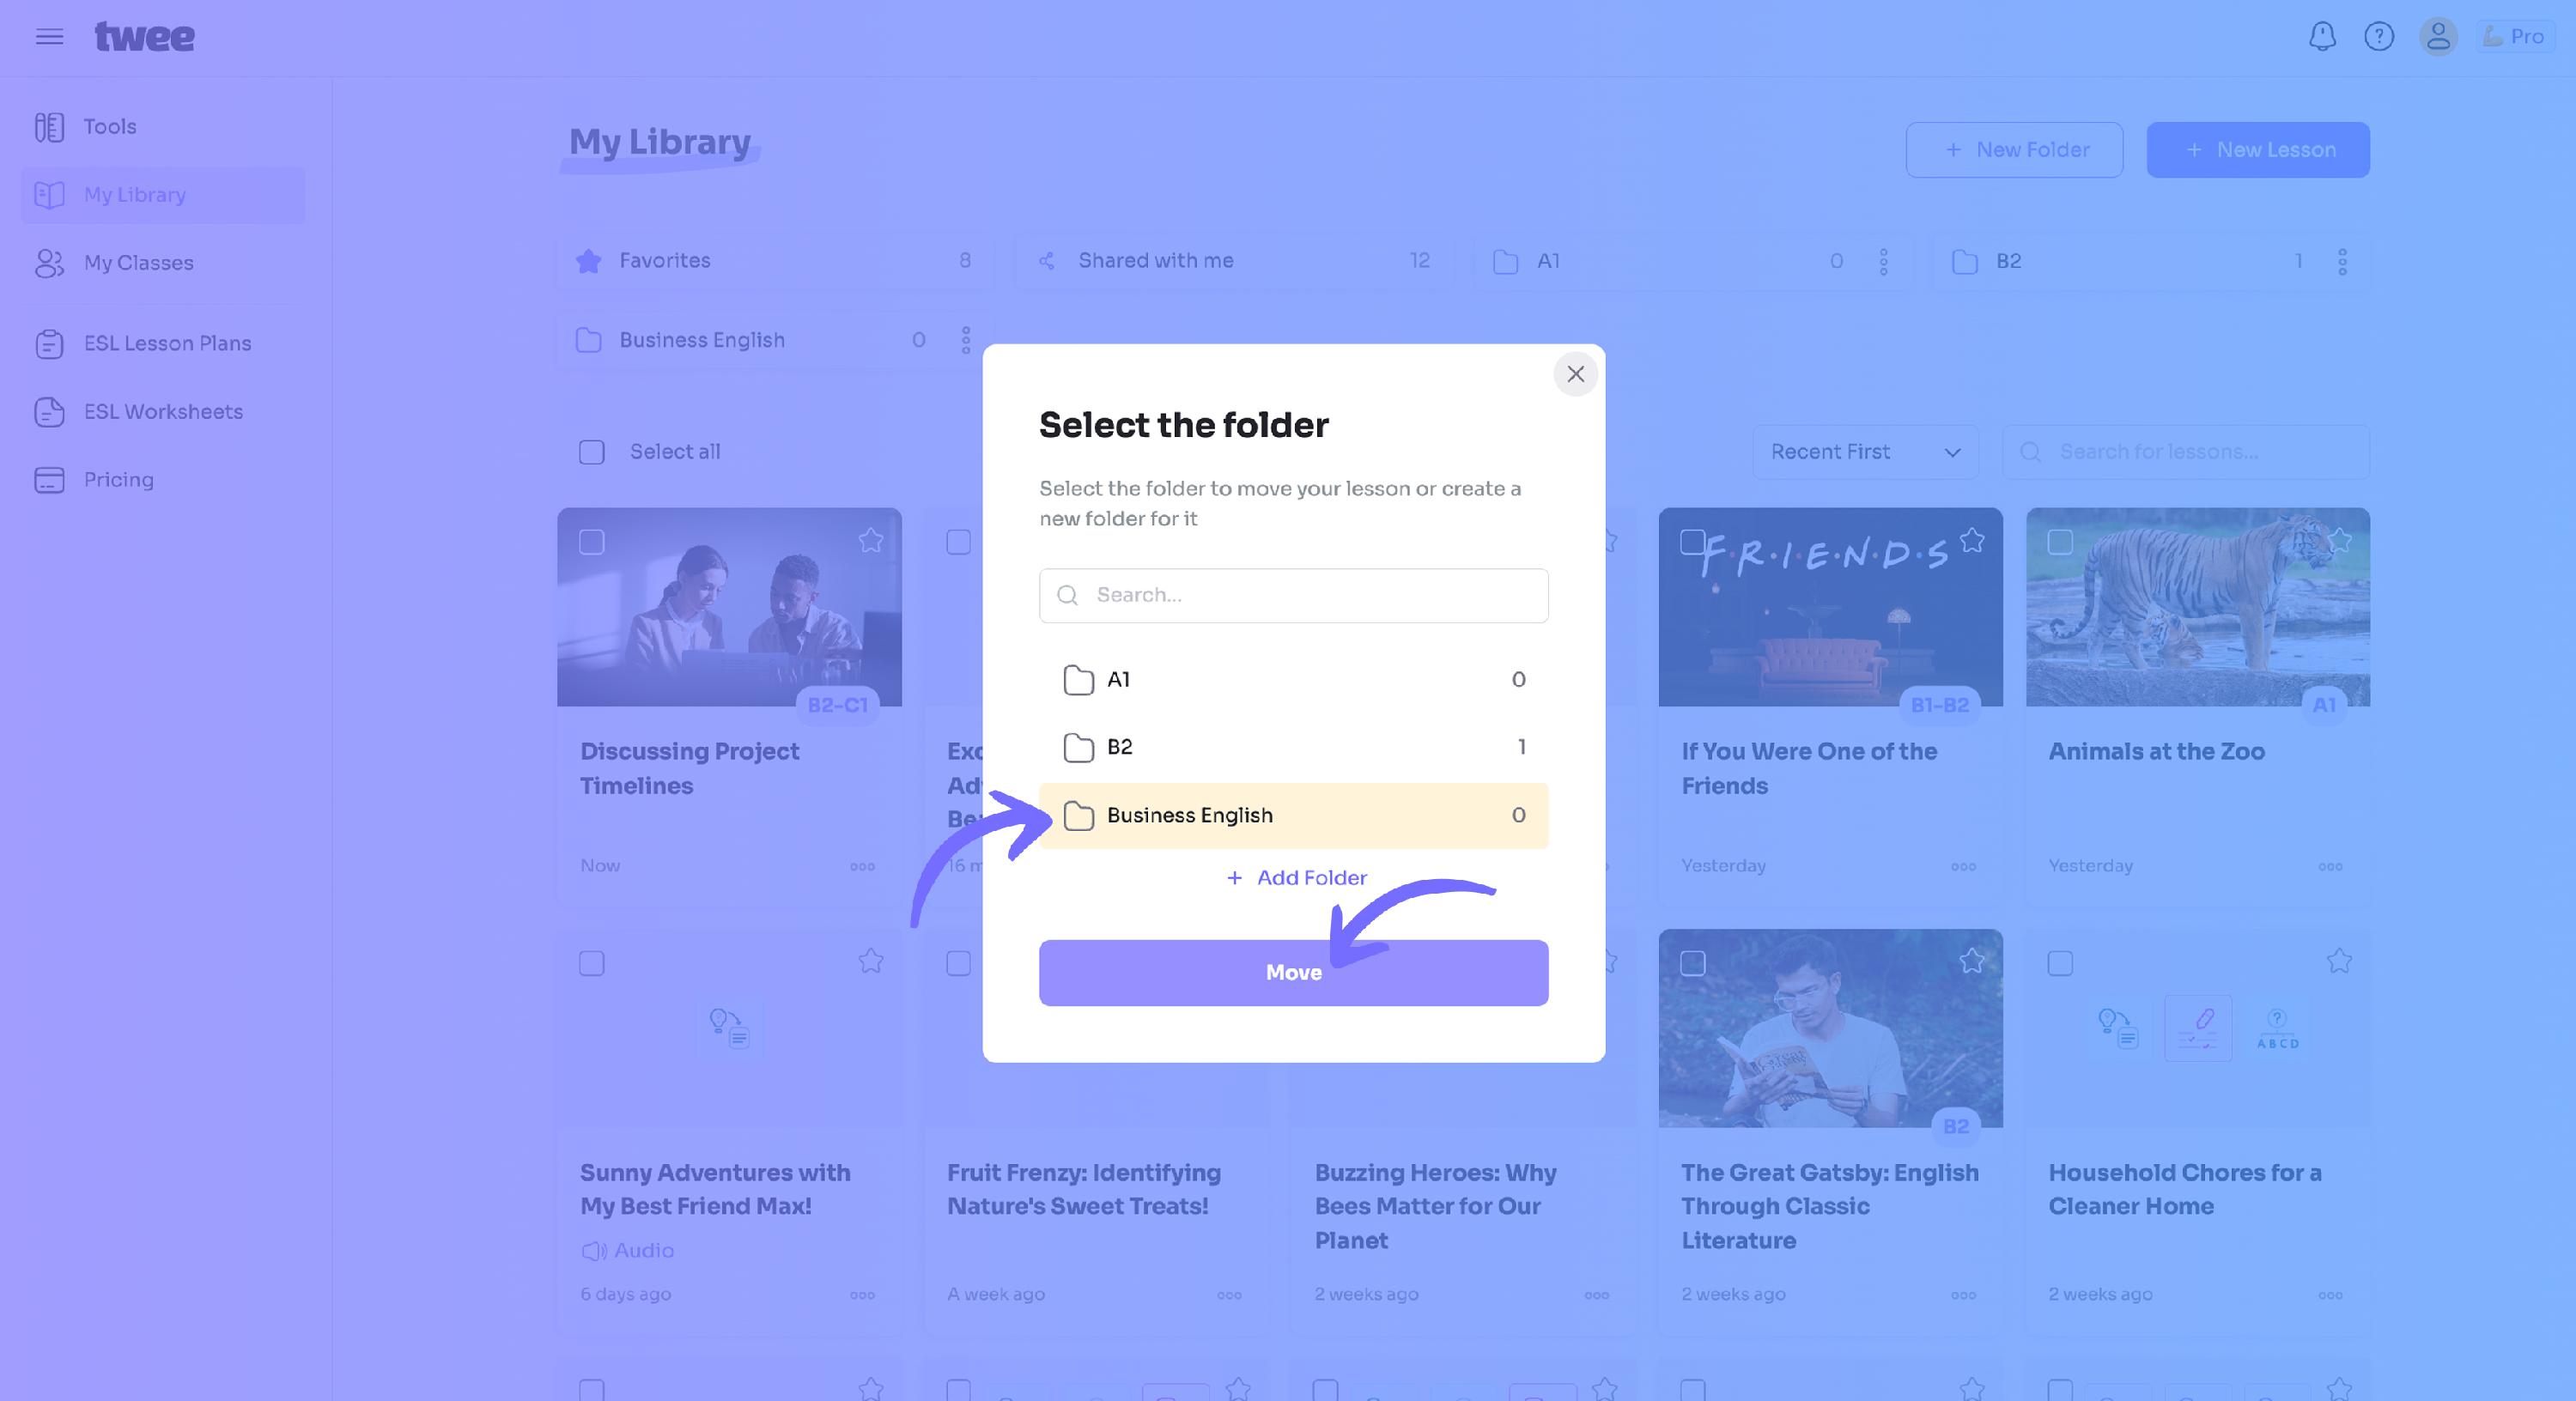This screenshot has width=2576, height=1401.
Task: Star the Discussing Project Timelines lesson
Action: pyautogui.click(x=871, y=541)
